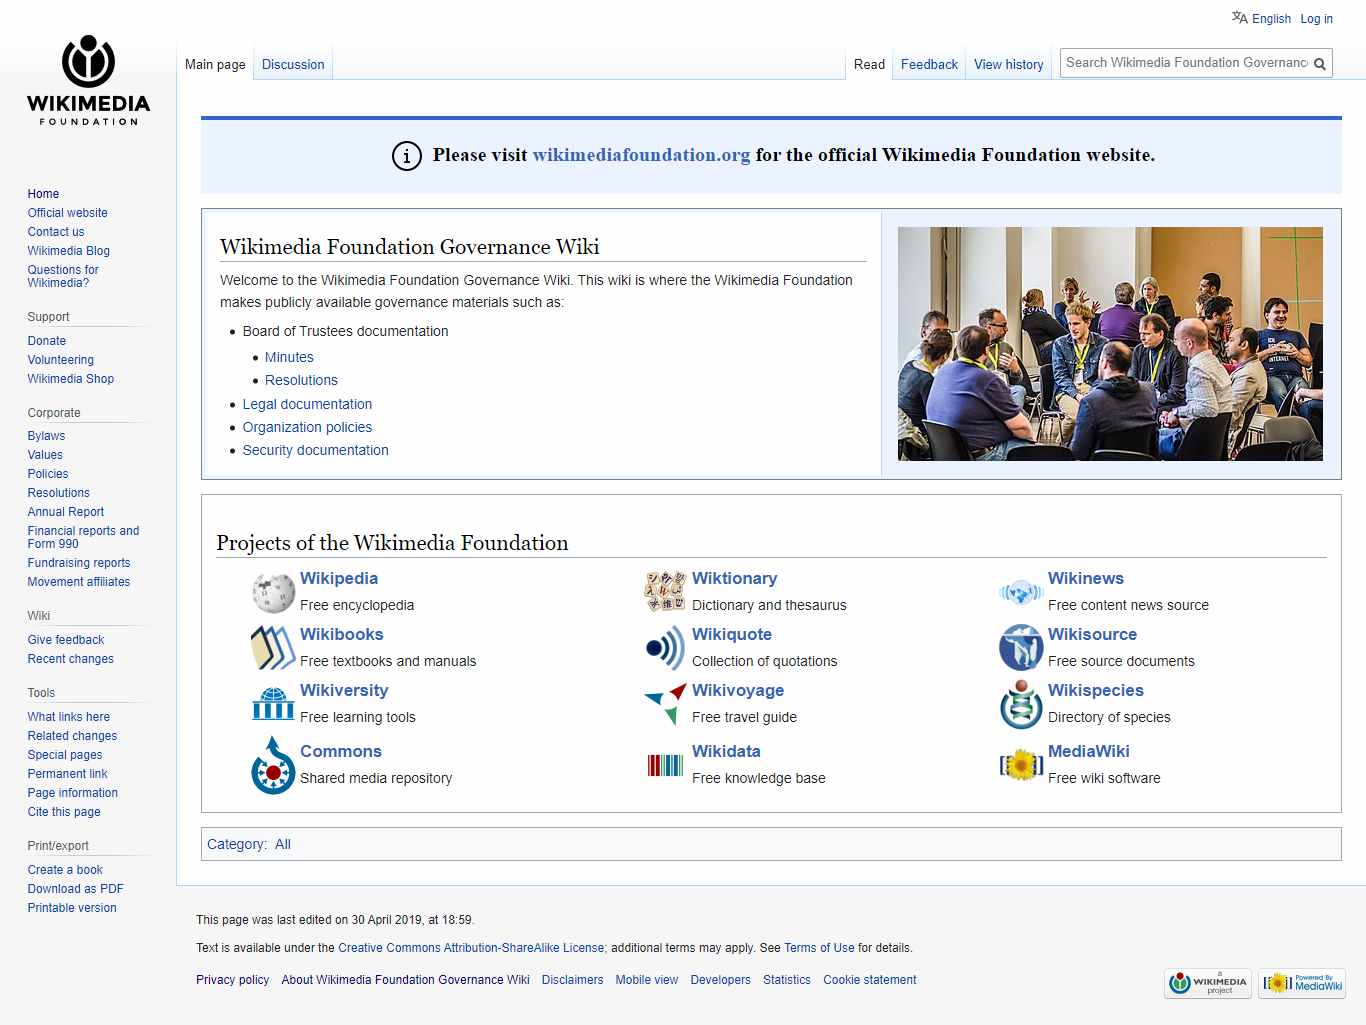Click the Wikiversity globe-hat icon
Image resolution: width=1366 pixels, height=1025 pixels.
pyautogui.click(x=272, y=703)
